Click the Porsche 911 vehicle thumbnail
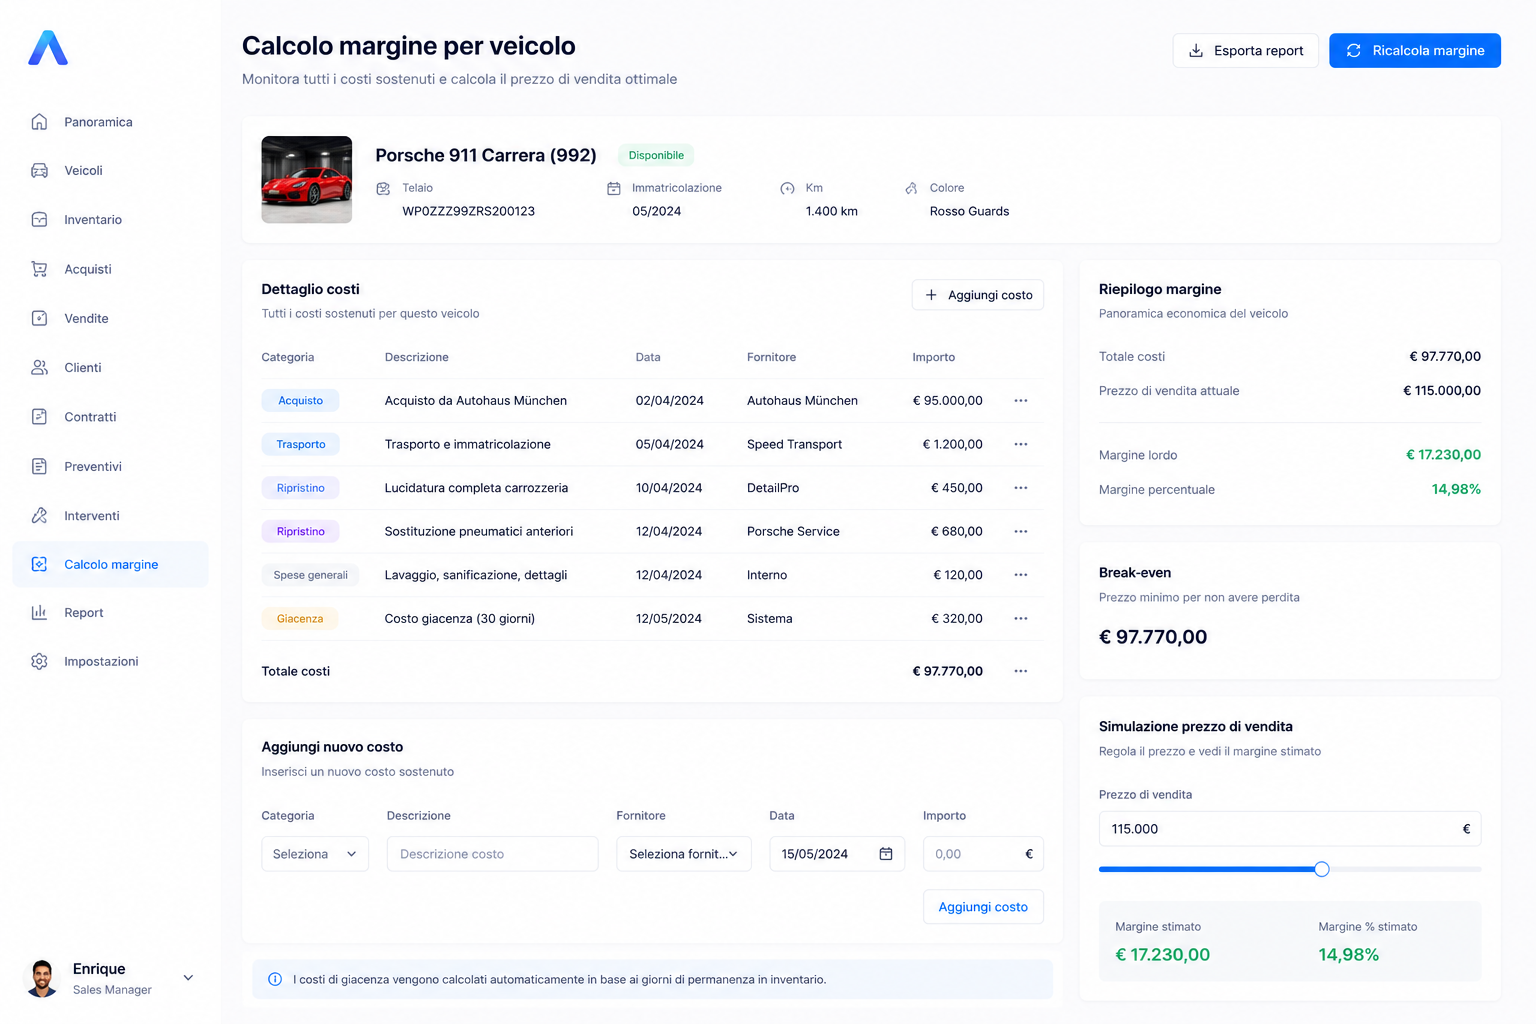The width and height of the screenshot is (1536, 1024). coord(307,179)
